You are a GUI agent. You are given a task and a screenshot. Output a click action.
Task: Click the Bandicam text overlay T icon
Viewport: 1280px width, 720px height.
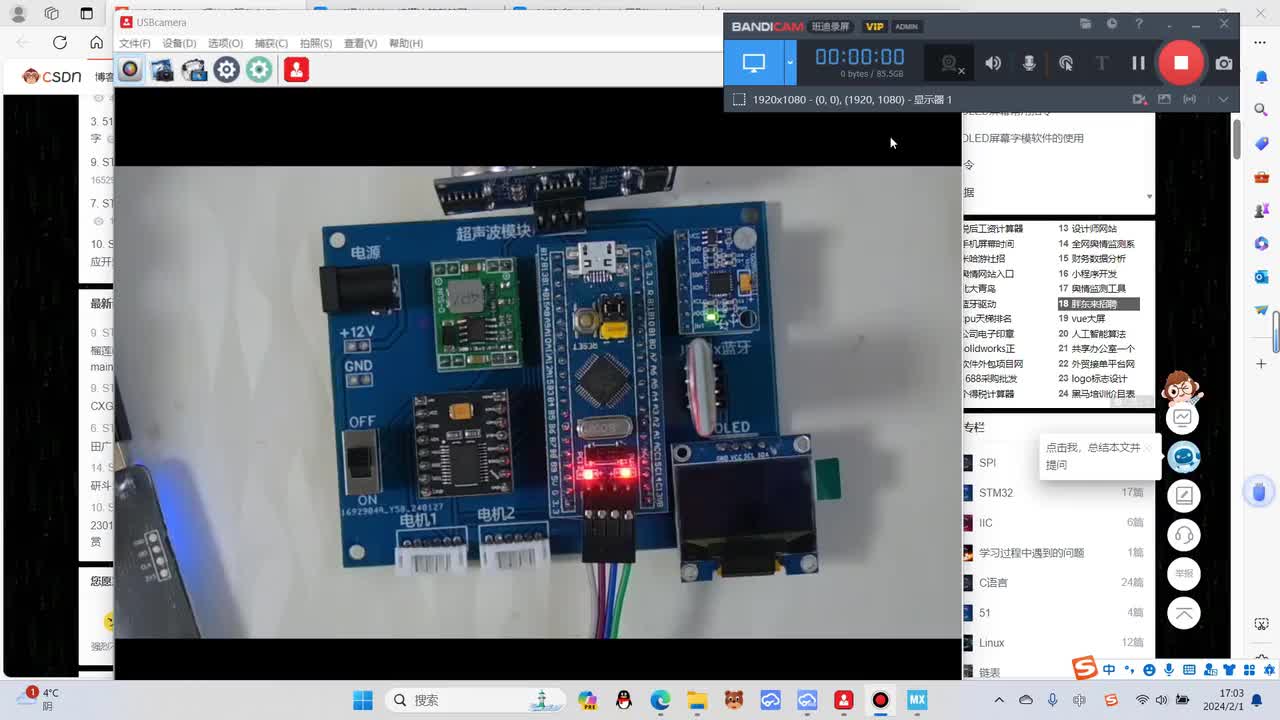(1102, 63)
